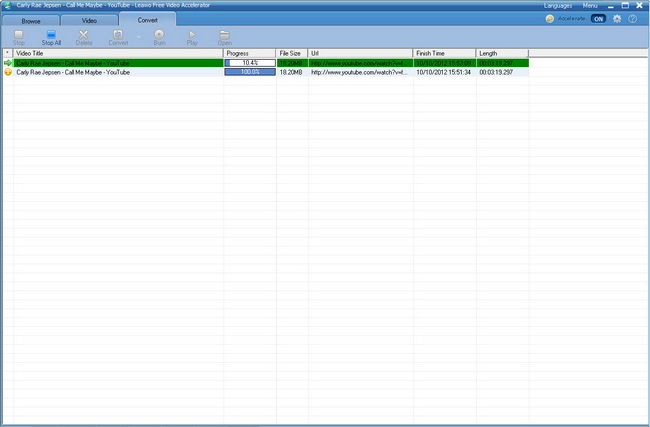
Task: Click the URL cell in the completed row
Action: click(x=359, y=72)
